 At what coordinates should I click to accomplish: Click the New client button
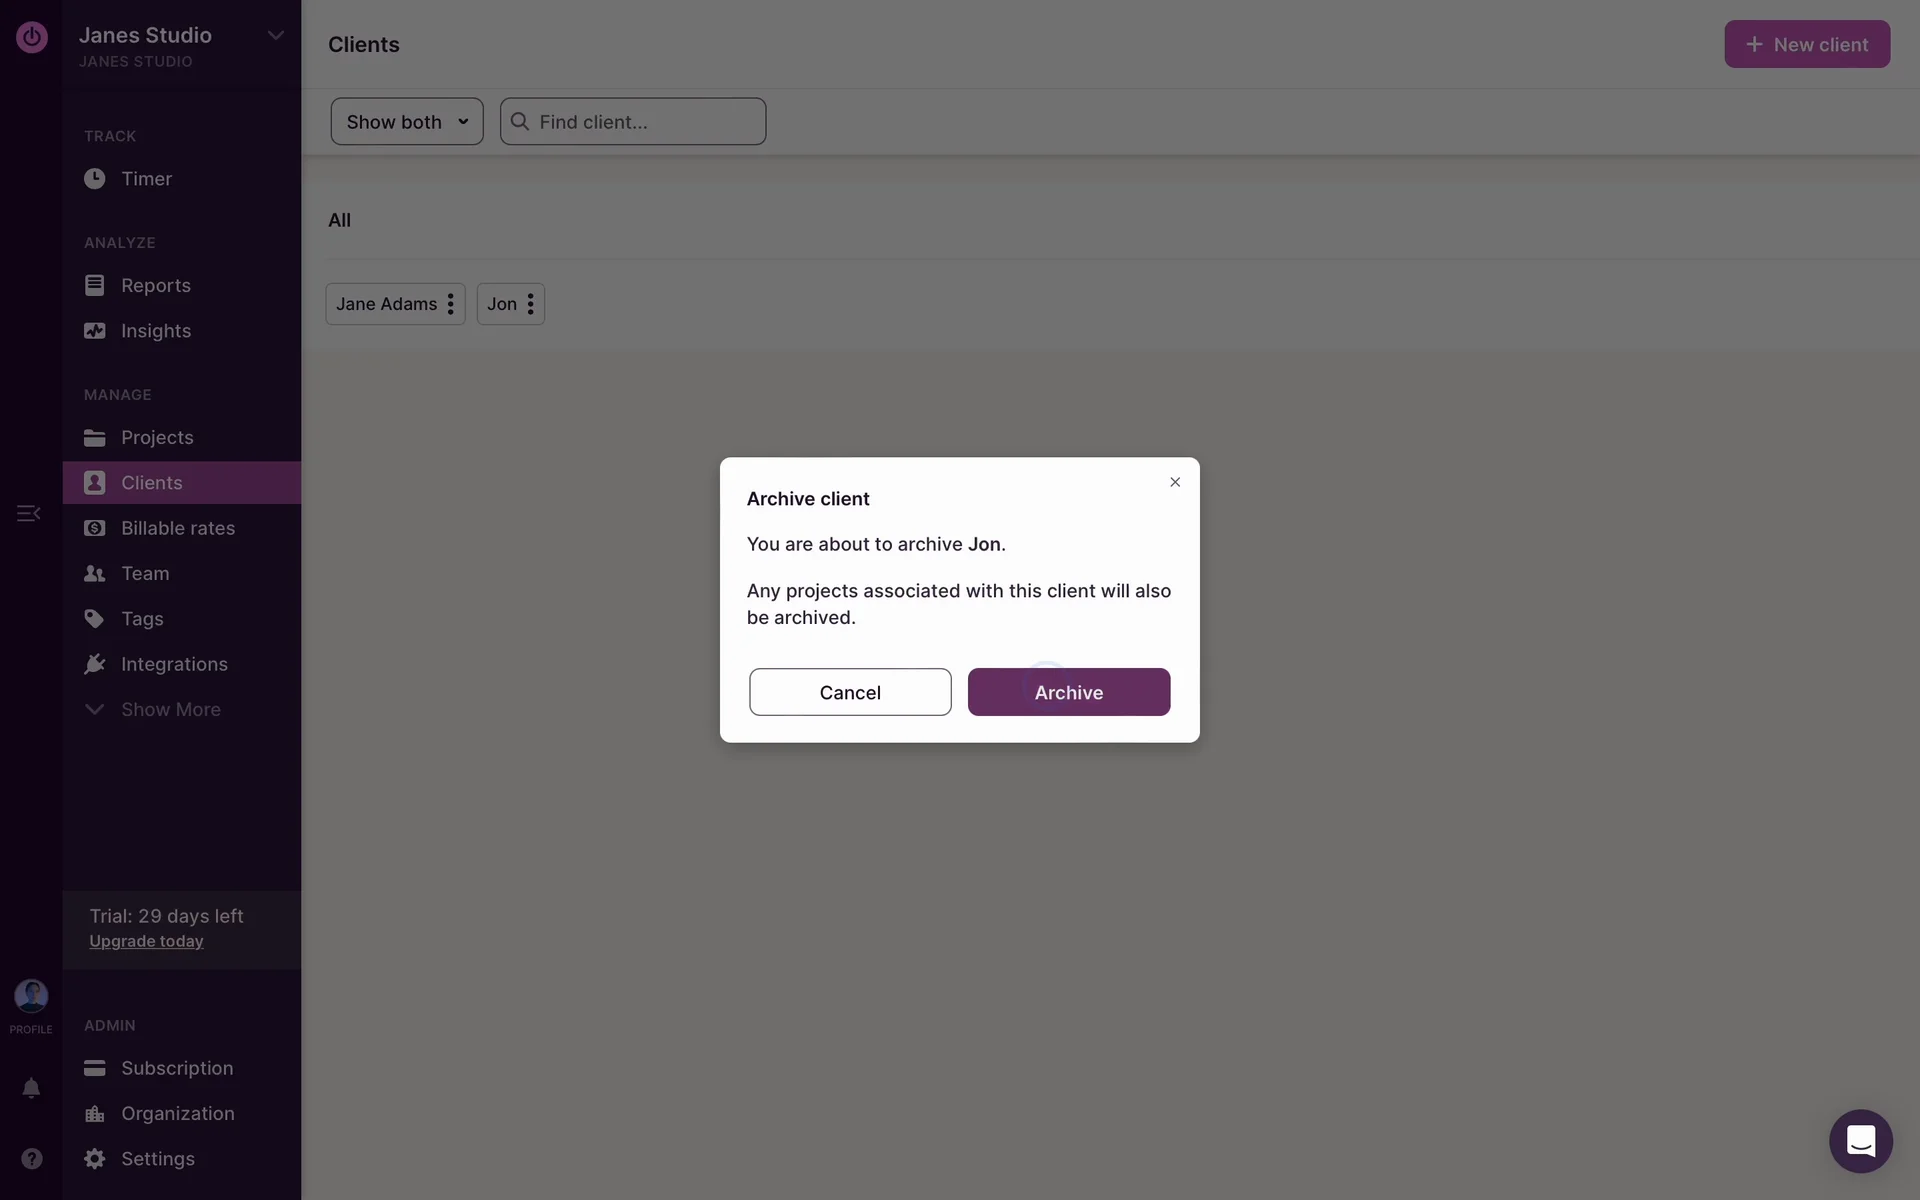coord(1806,45)
